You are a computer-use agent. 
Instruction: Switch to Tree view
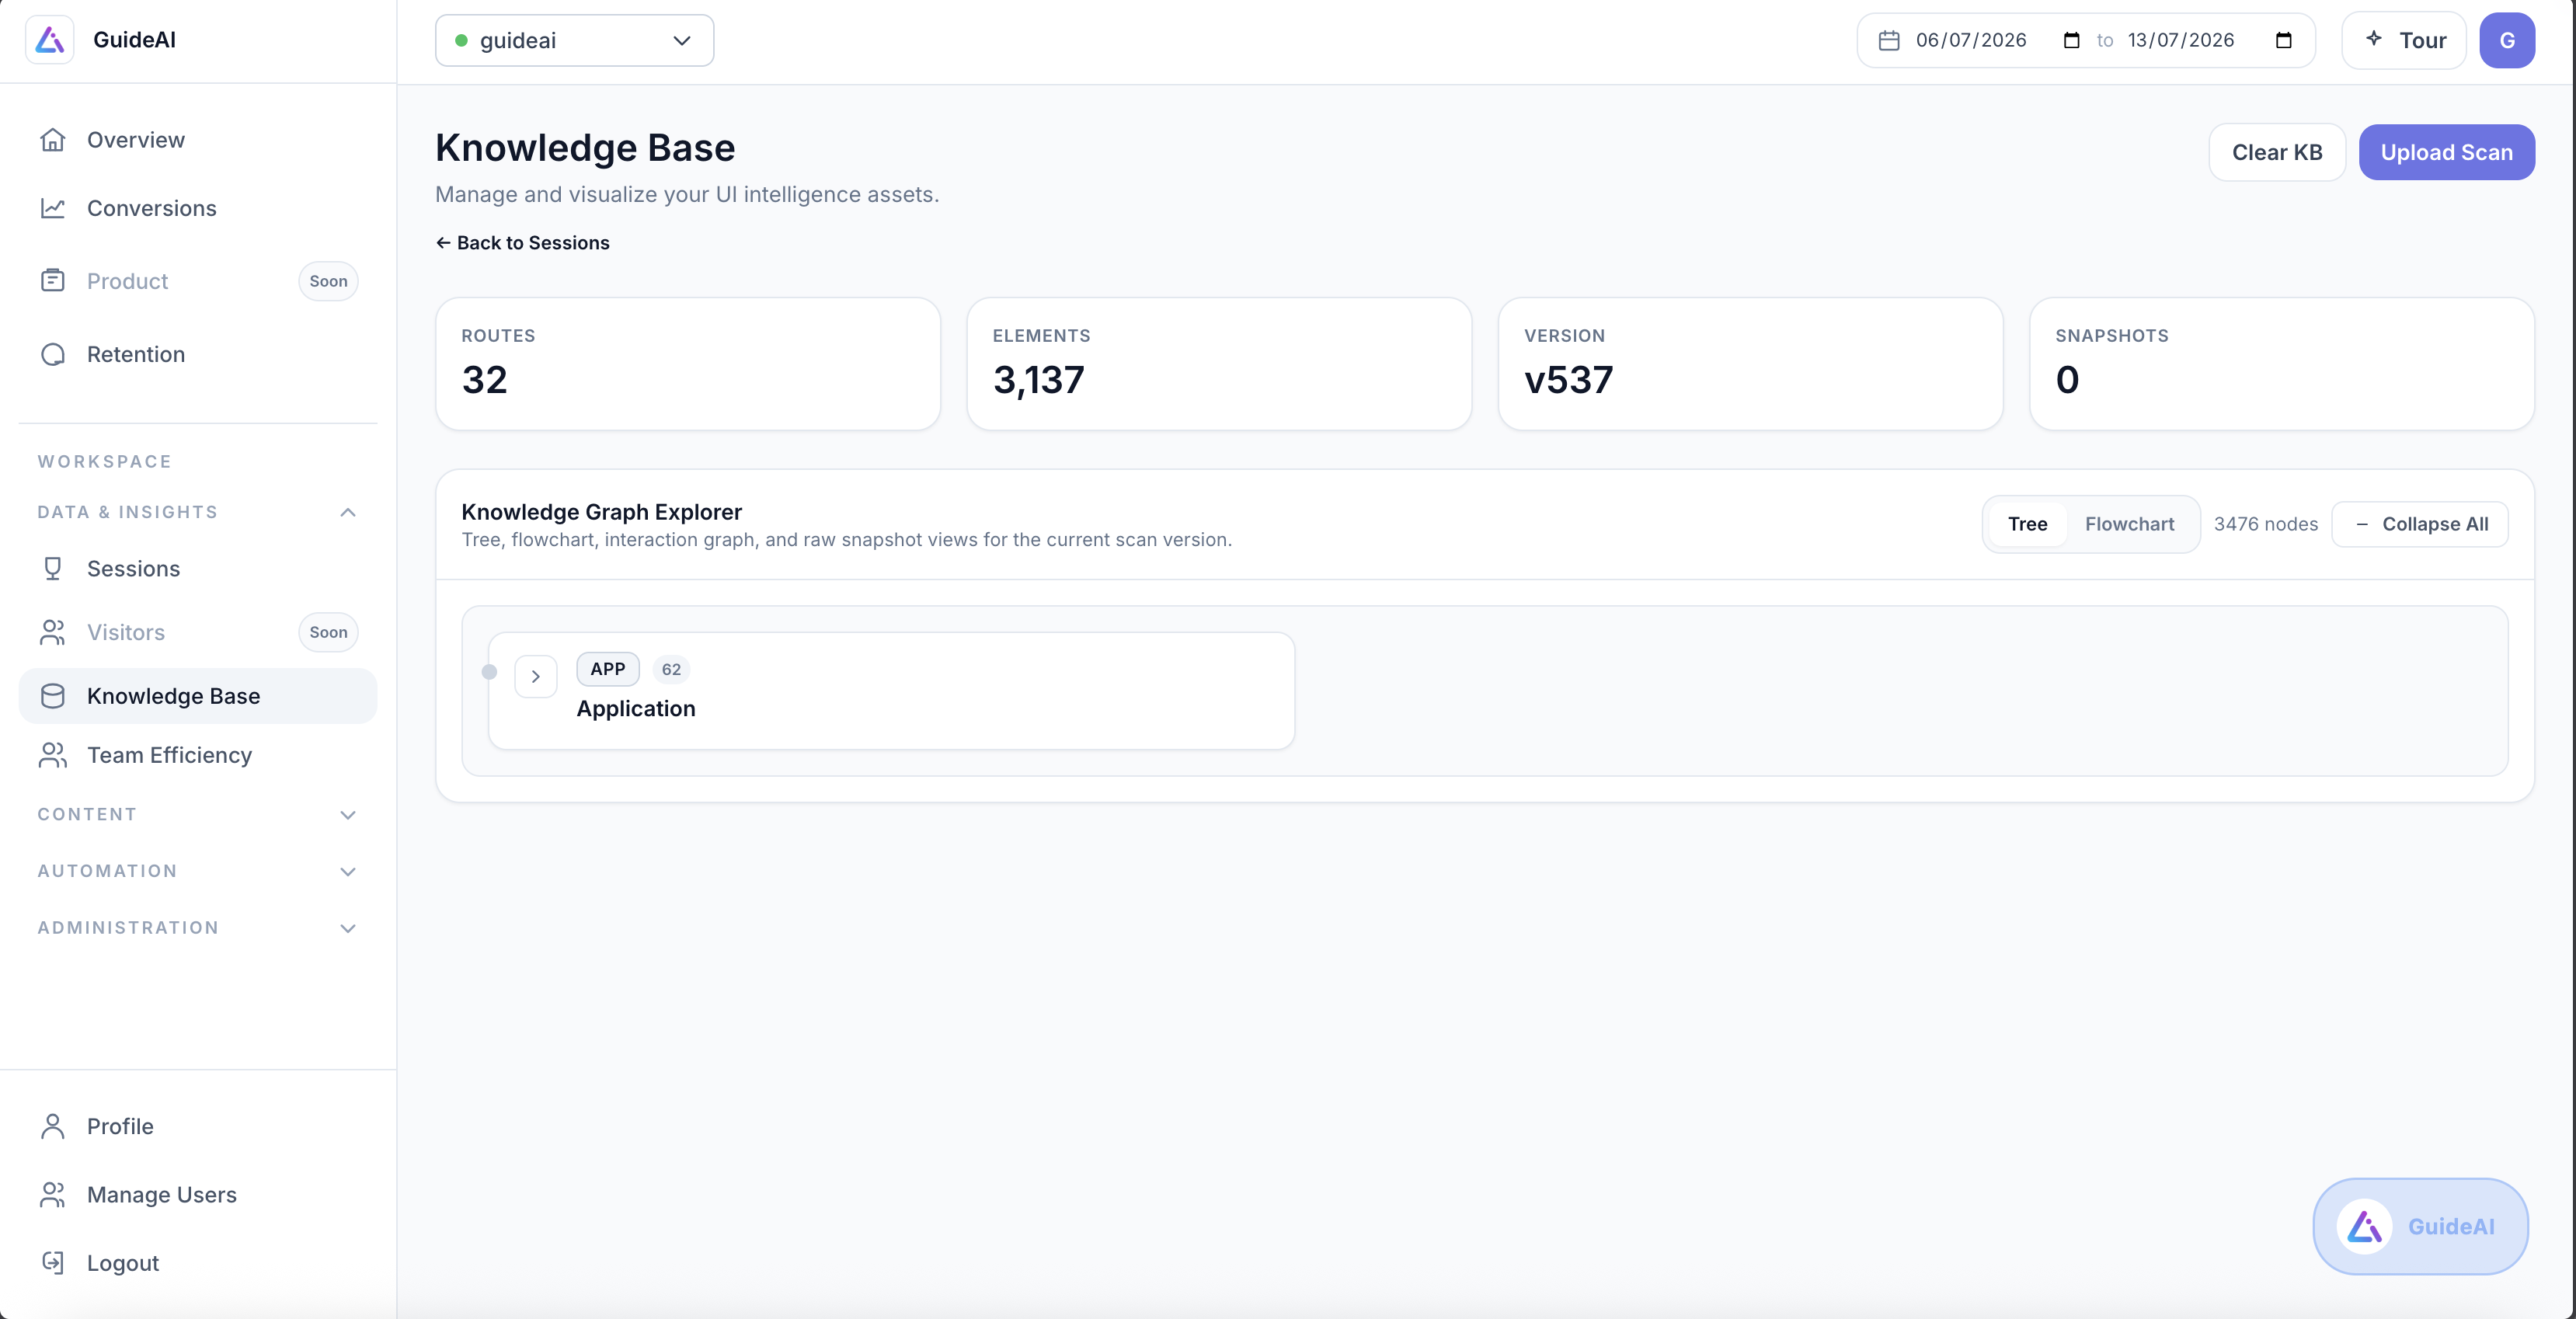coord(2027,524)
